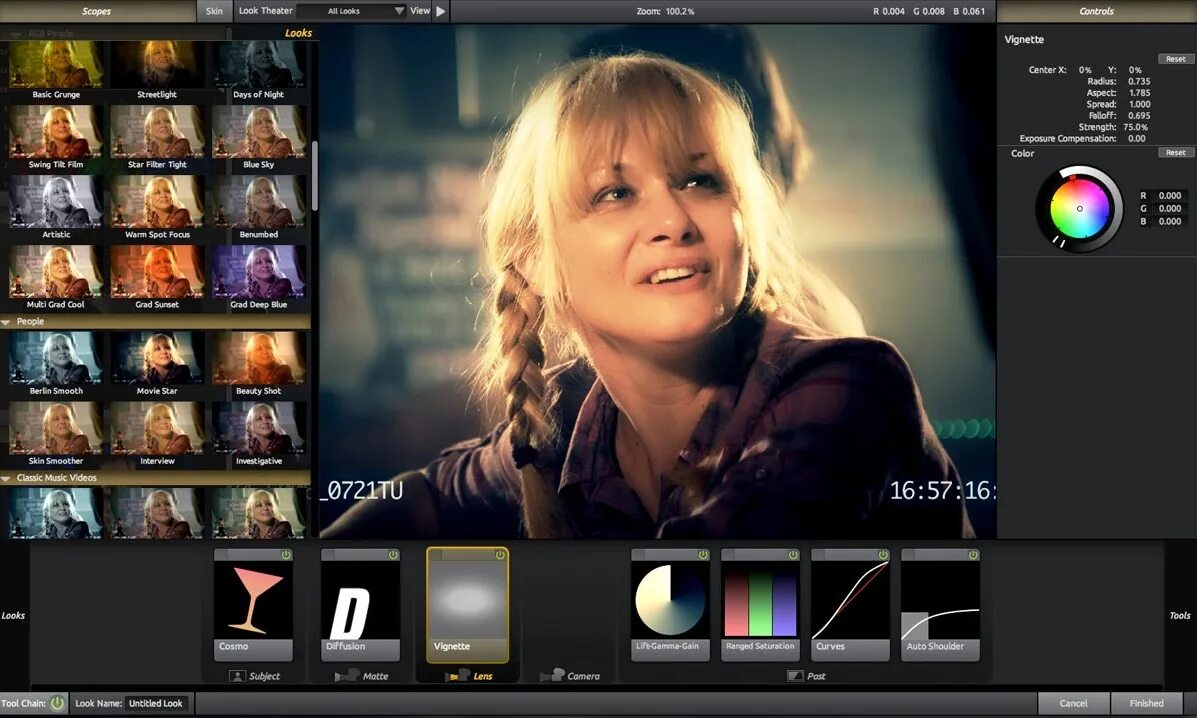1197x718 pixels.
Task: Toggle the Tool Chain power button
Action: (x=57, y=704)
